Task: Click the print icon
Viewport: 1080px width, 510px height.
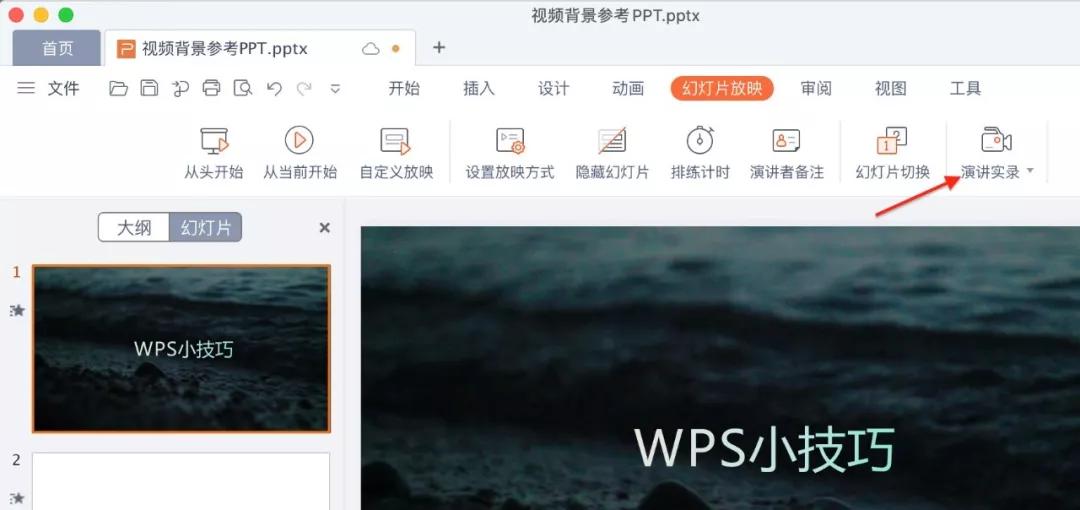Action: pyautogui.click(x=211, y=88)
